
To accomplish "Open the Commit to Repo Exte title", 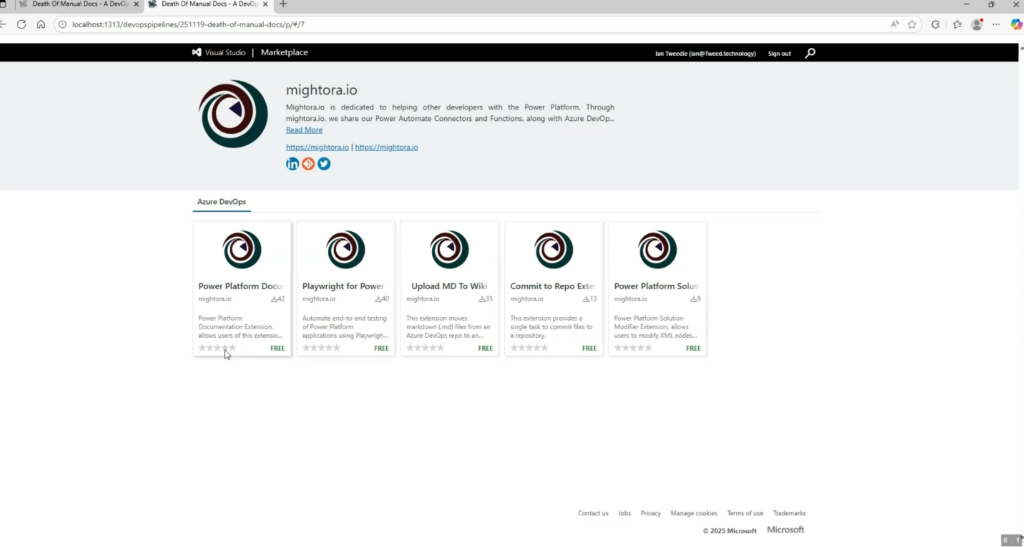I will [553, 286].
